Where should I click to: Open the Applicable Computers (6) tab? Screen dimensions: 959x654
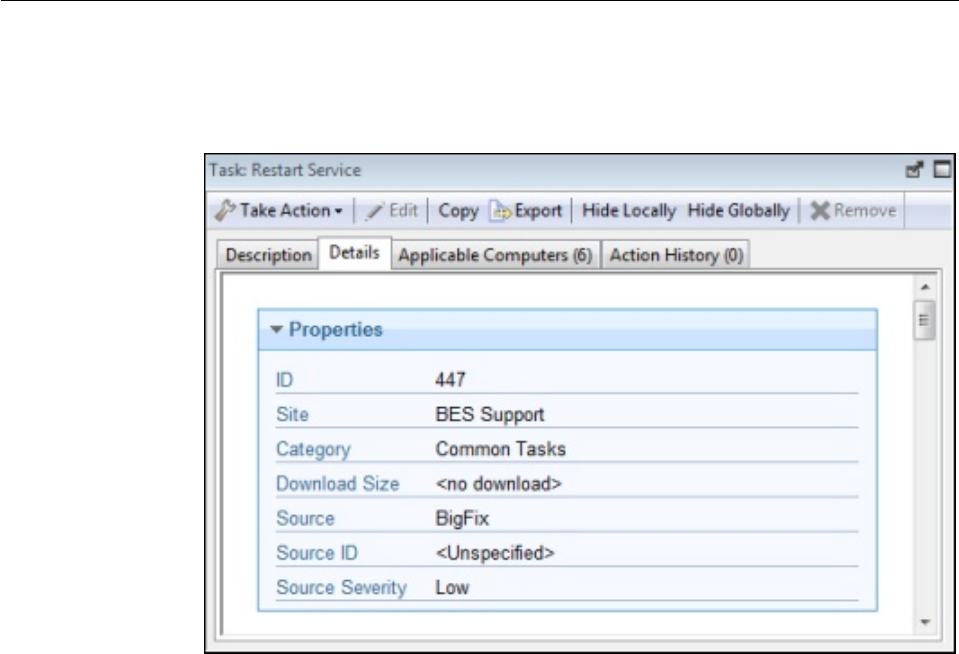point(496,255)
